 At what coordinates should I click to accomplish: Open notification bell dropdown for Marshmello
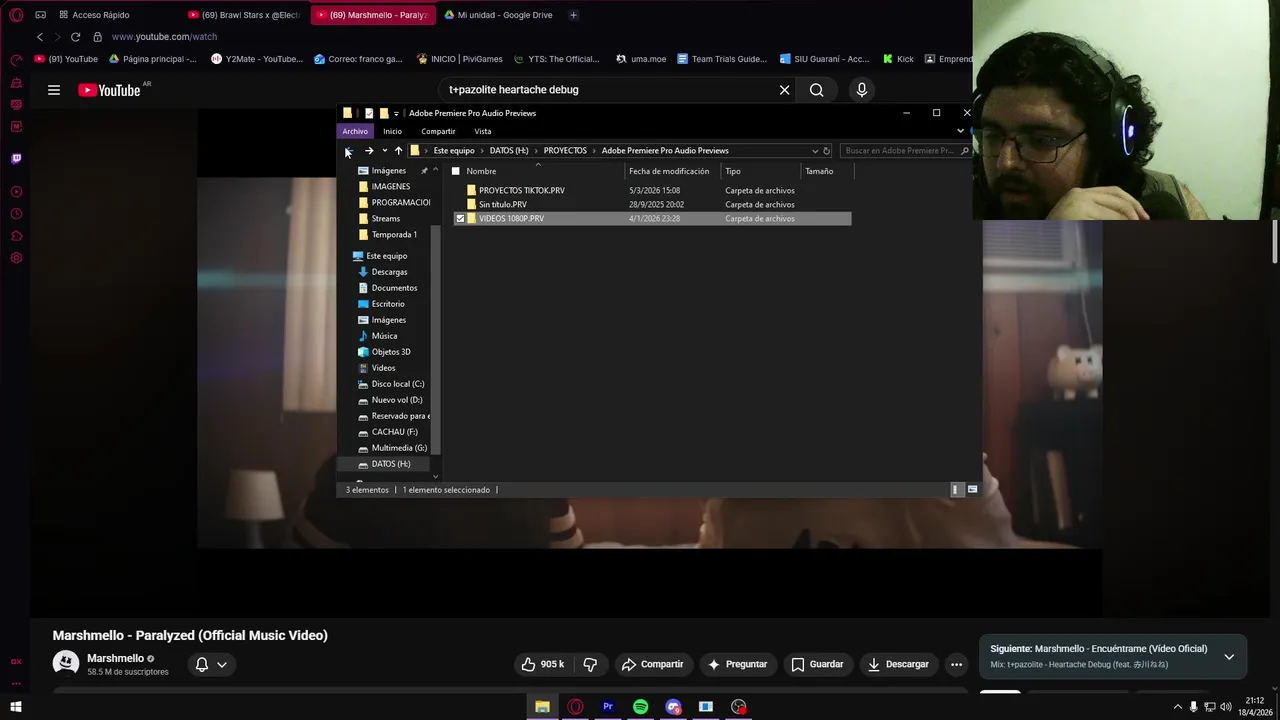pyautogui.click(x=211, y=664)
